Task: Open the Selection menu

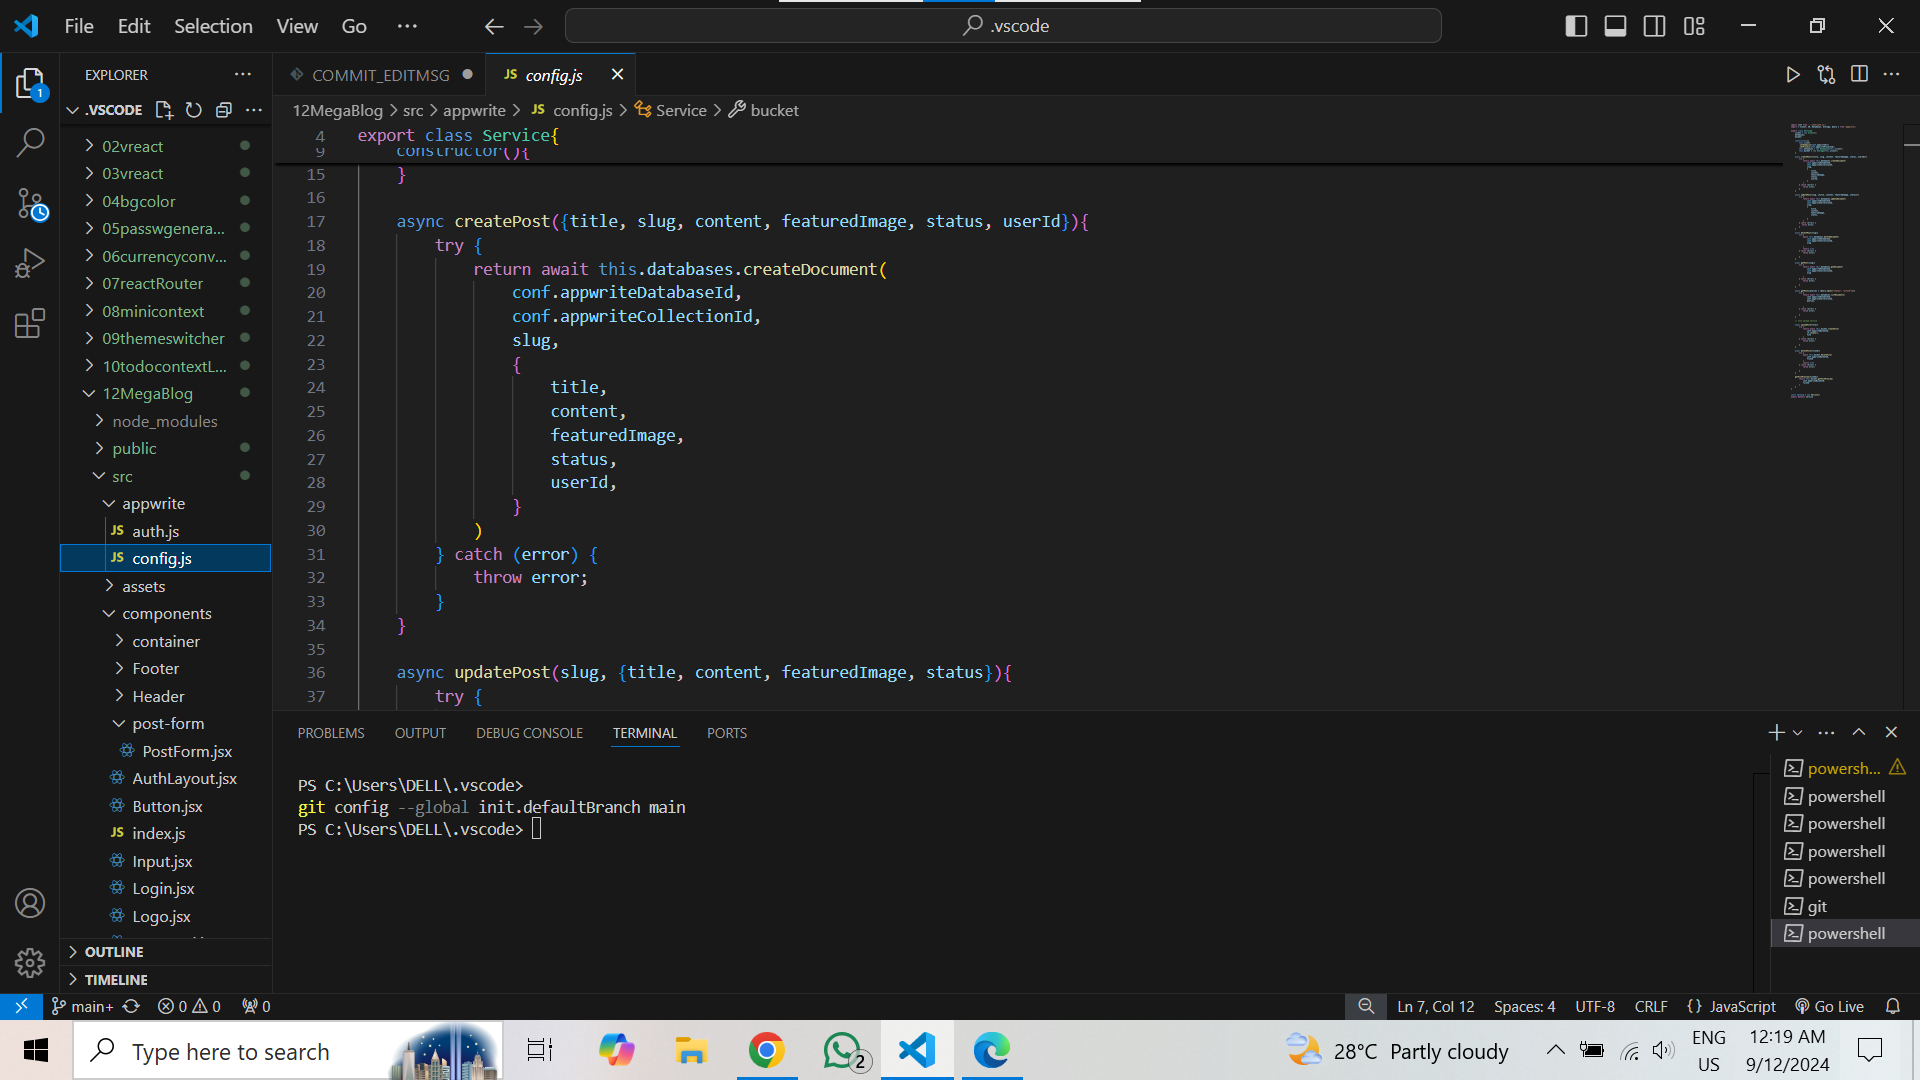Action: coord(213,26)
